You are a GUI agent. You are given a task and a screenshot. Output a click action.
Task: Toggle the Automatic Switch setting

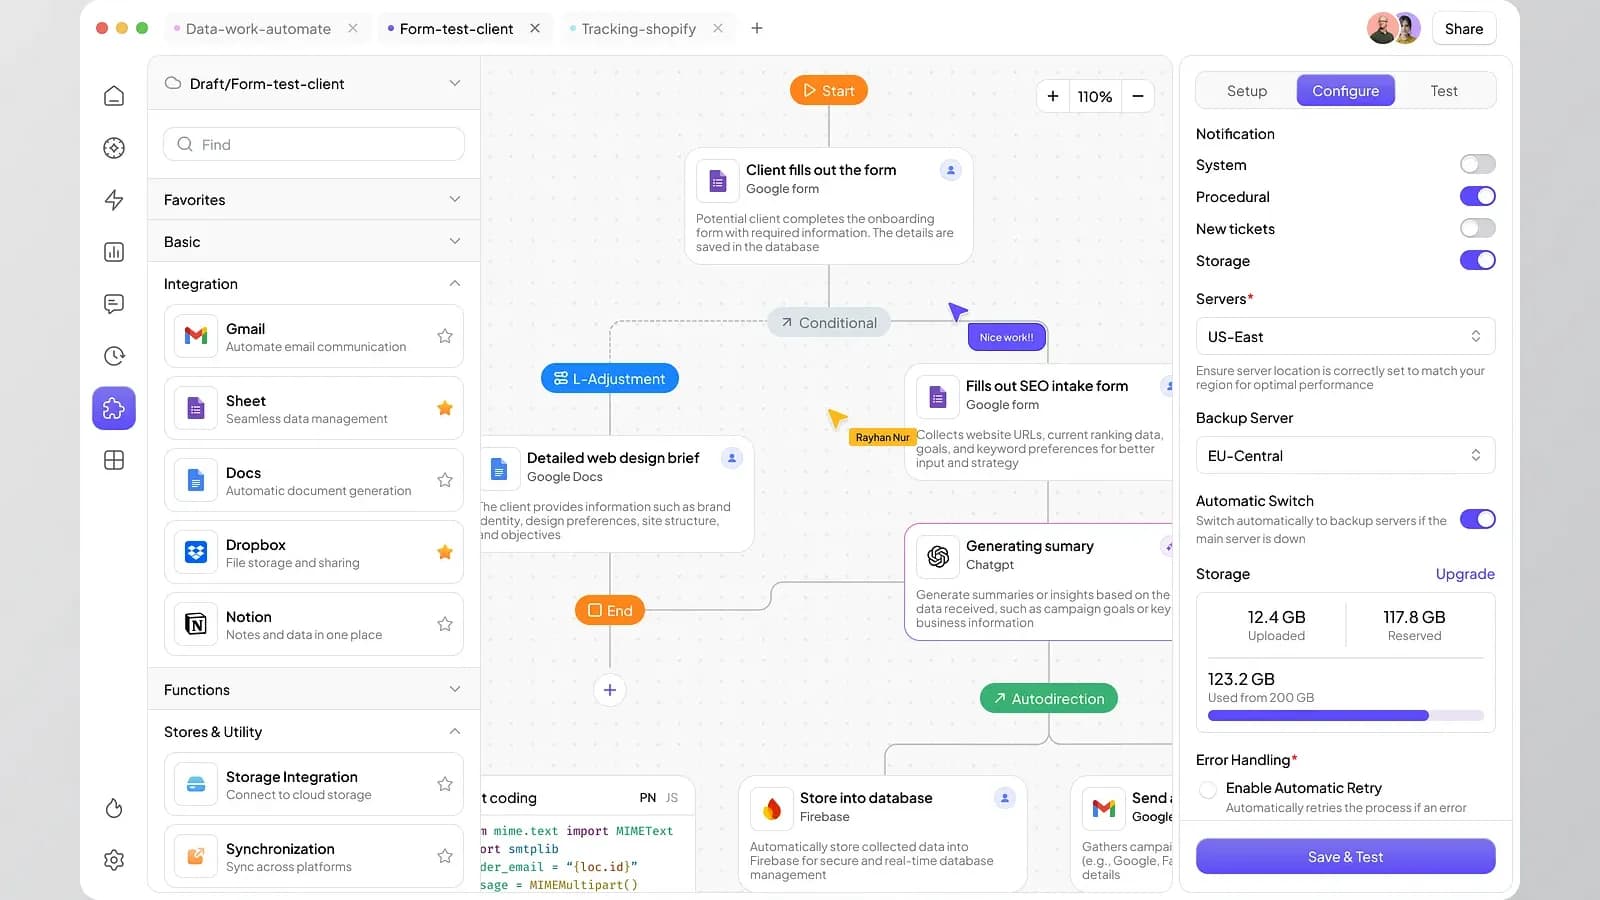(x=1478, y=519)
